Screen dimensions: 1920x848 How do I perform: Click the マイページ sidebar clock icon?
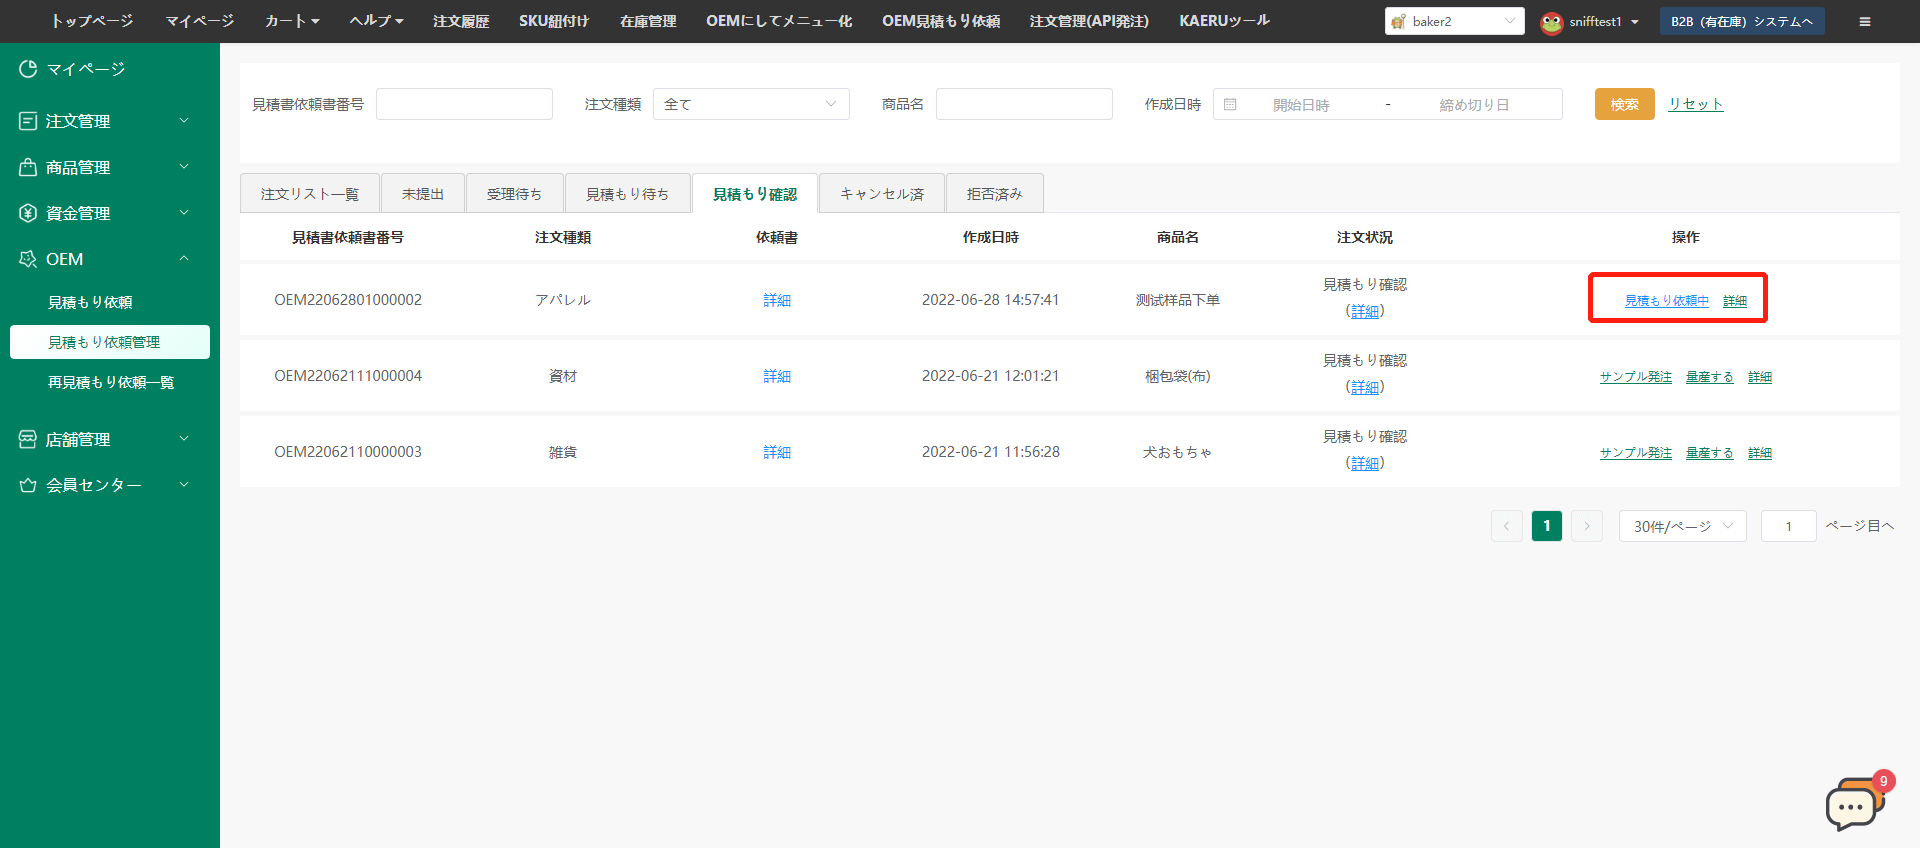(28, 69)
